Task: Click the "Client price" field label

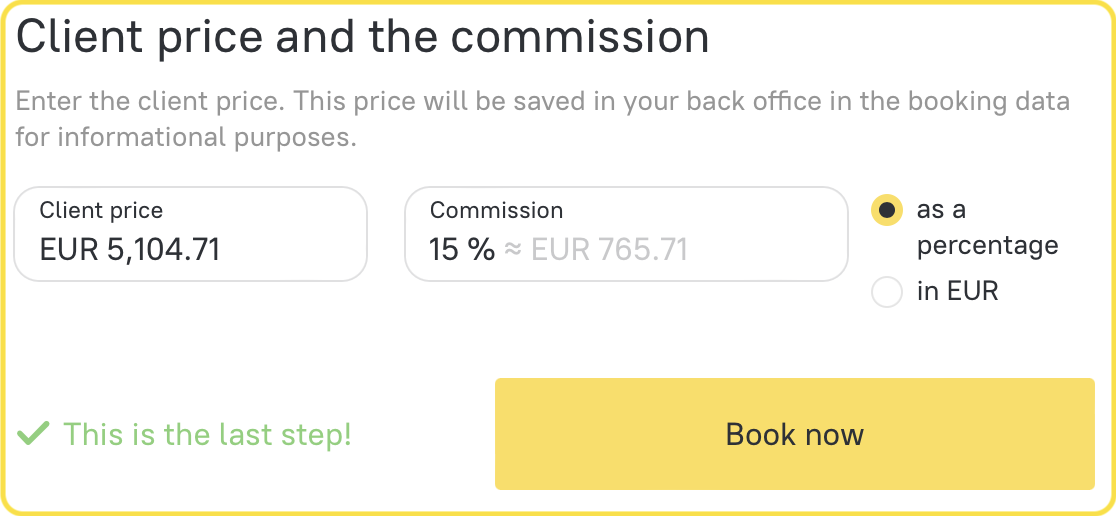Action: pyautogui.click(x=101, y=211)
